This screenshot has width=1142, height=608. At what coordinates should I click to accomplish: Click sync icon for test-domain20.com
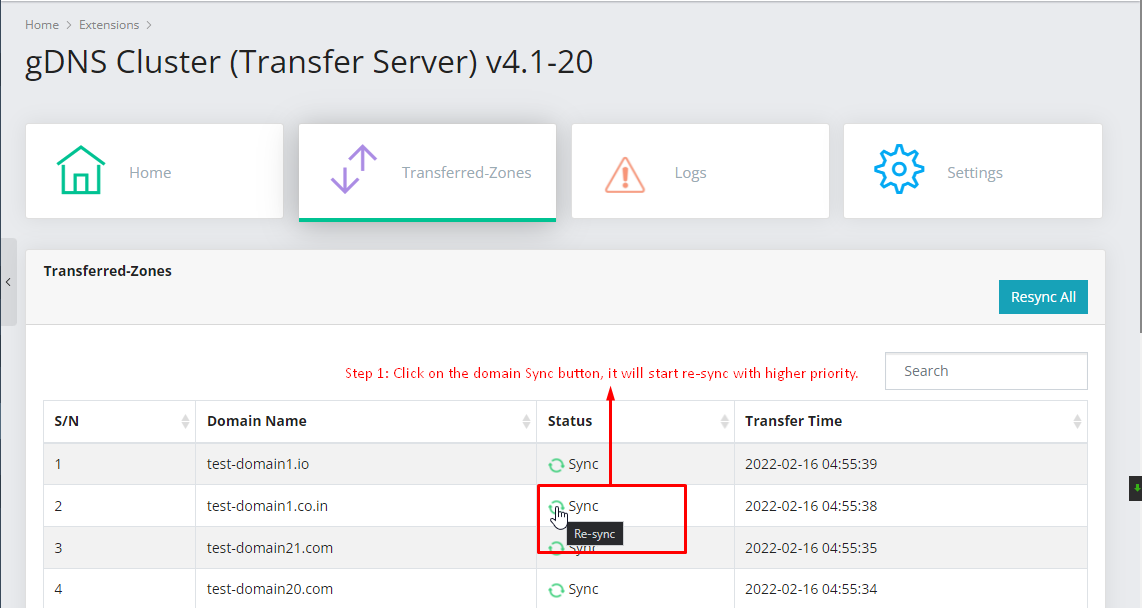pyautogui.click(x=556, y=590)
